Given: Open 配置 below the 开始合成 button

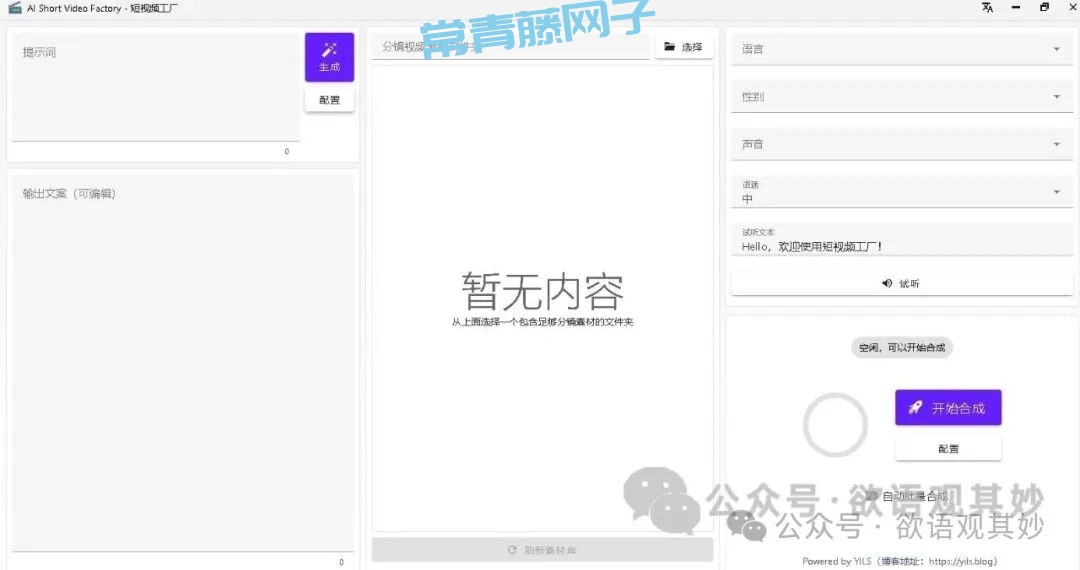Looking at the screenshot, I should click(947, 449).
